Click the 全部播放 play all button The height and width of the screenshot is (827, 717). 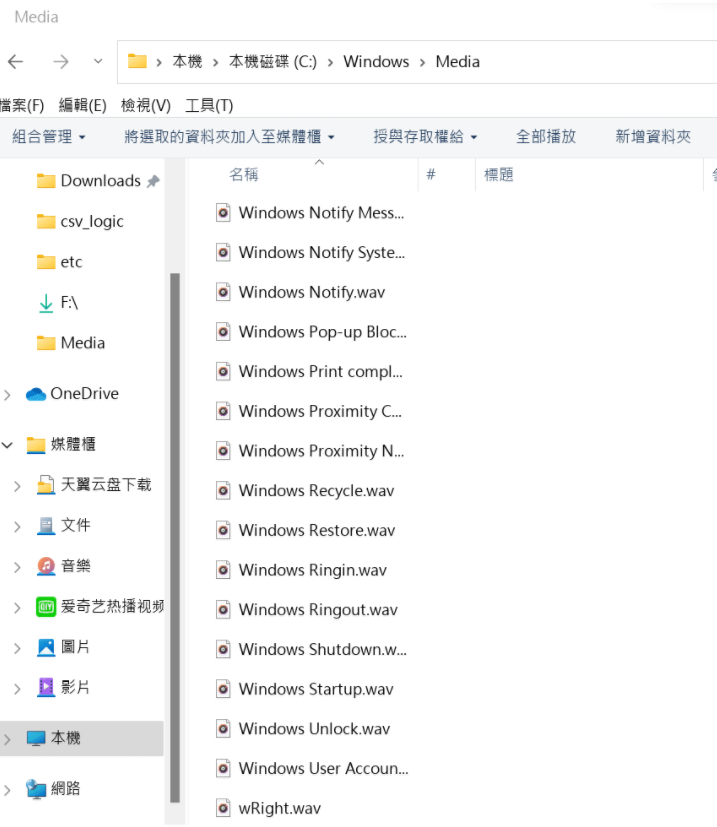point(546,137)
